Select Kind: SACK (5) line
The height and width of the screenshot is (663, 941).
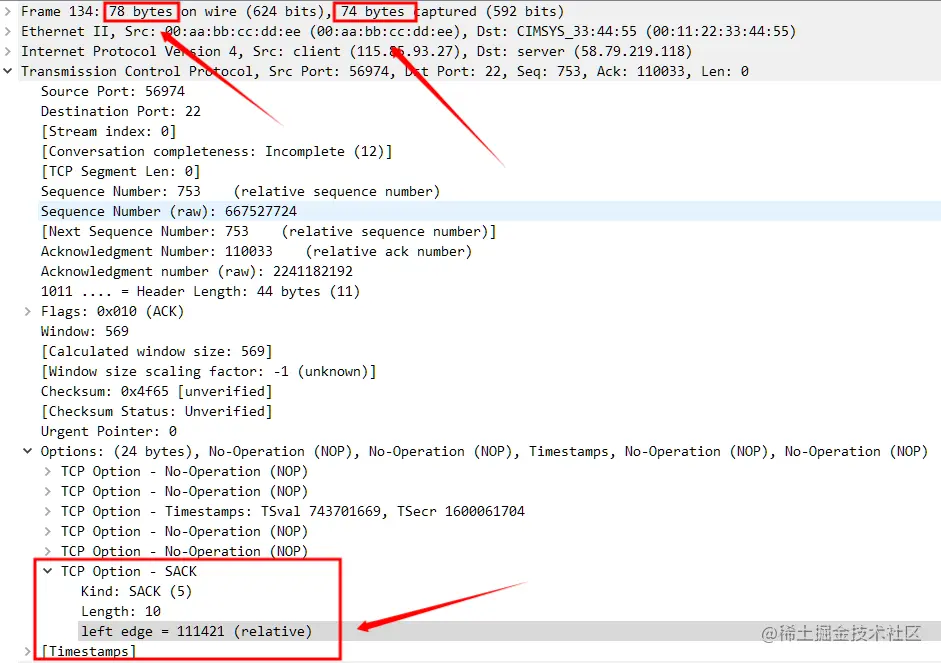(x=137, y=591)
